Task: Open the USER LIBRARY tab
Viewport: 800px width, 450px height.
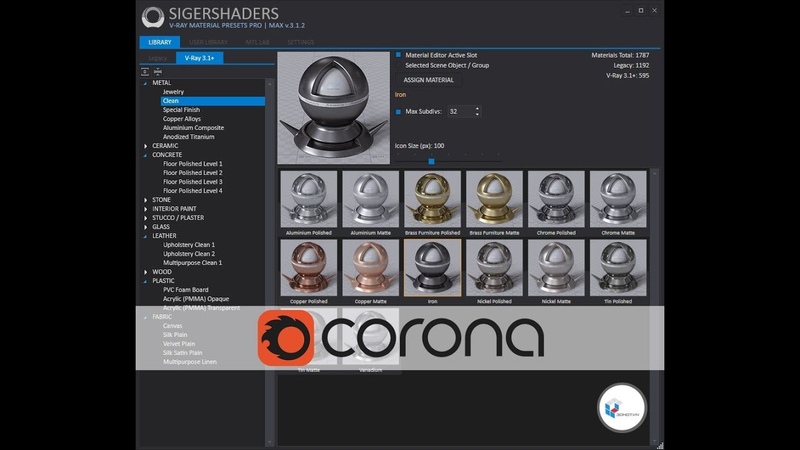Action: coord(208,42)
